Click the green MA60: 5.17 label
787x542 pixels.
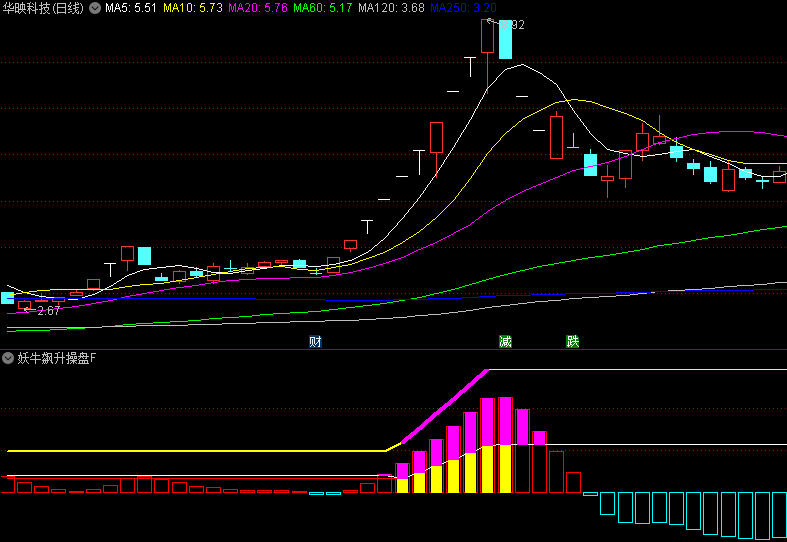coord(323,8)
